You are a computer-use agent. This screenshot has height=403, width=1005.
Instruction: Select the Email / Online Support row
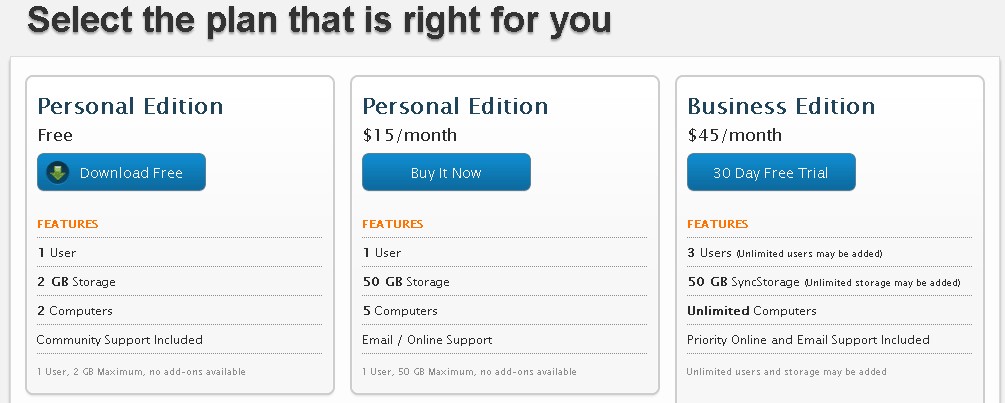point(427,340)
